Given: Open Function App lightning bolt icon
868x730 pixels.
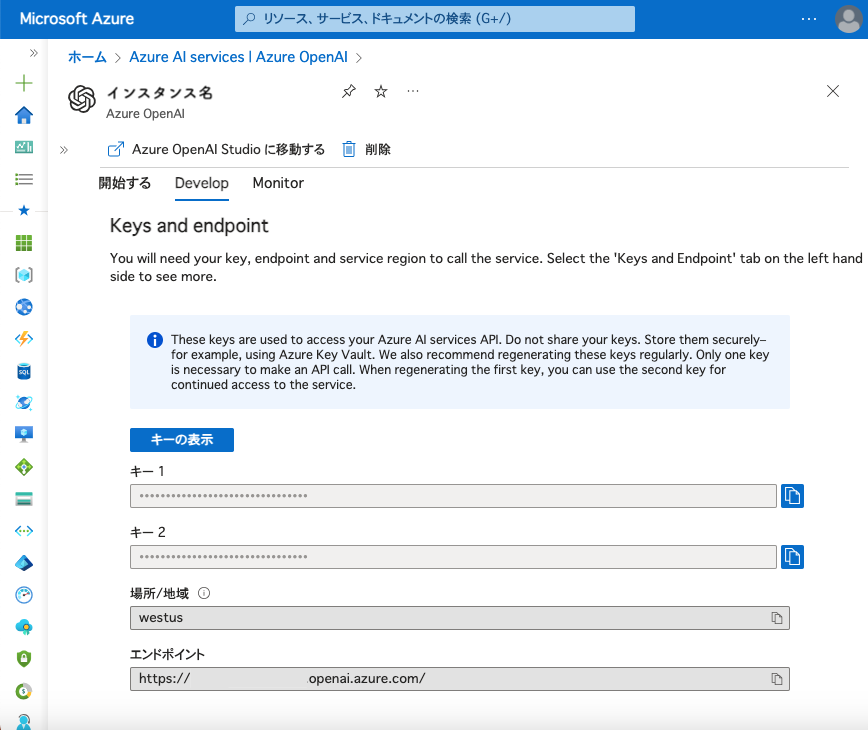Looking at the screenshot, I should tap(24, 339).
